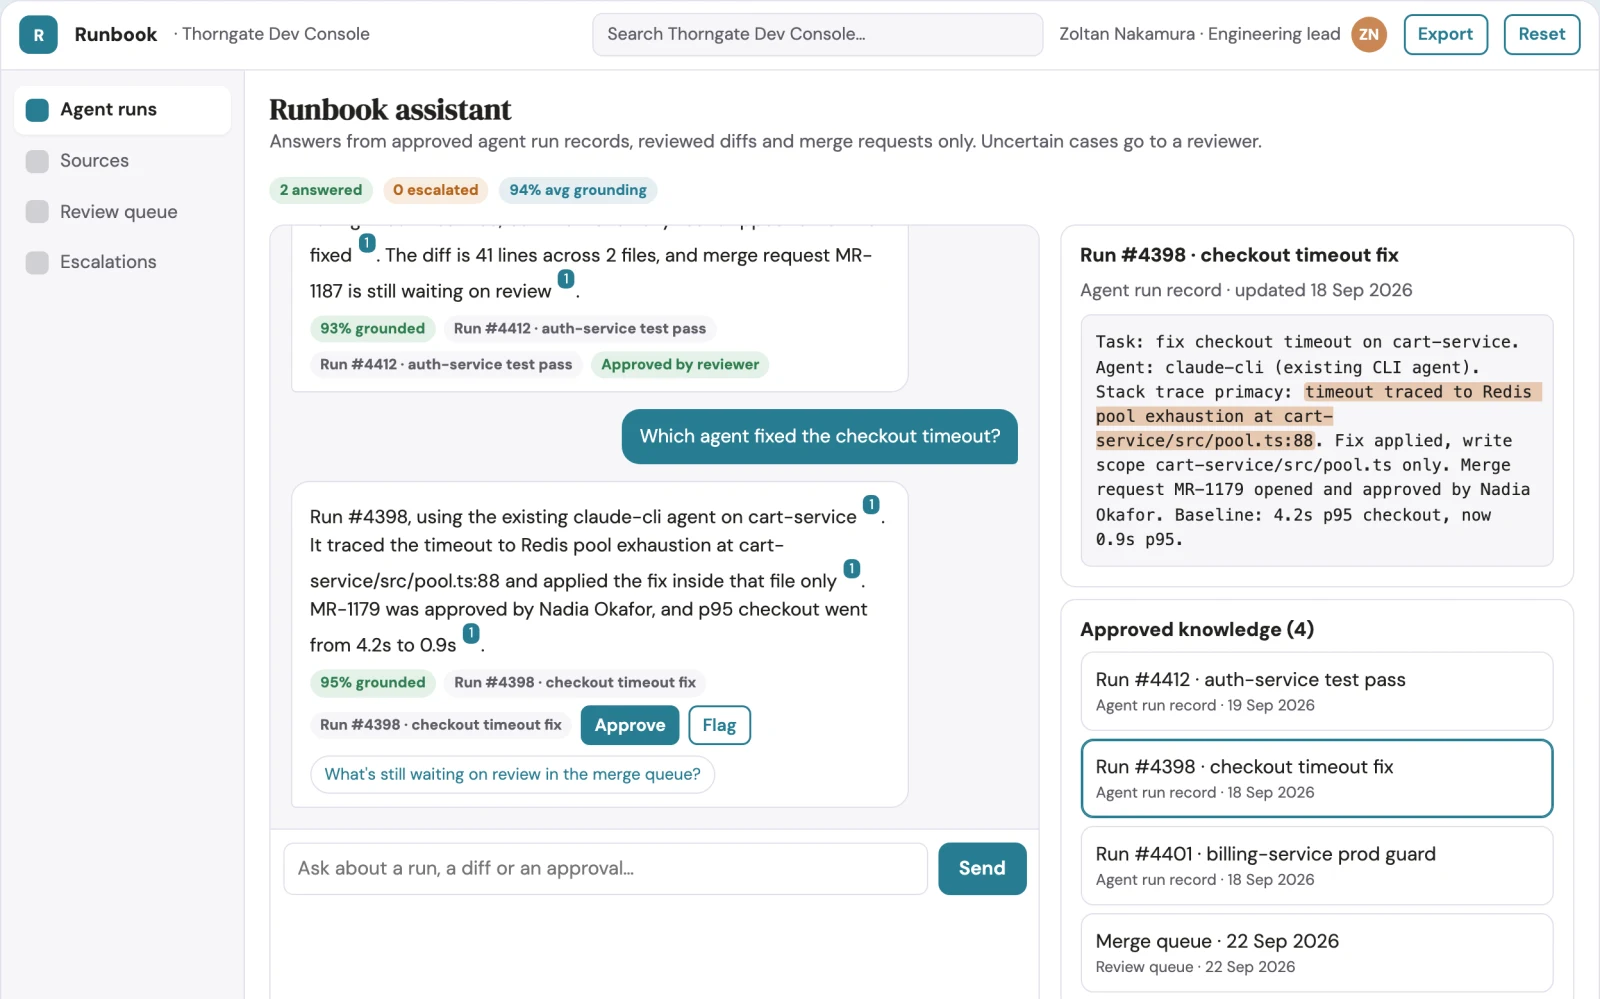Screen dimensions: 1600x999
Task: Open Run #4398 chip beside "95% grounded"
Action: 575,683
